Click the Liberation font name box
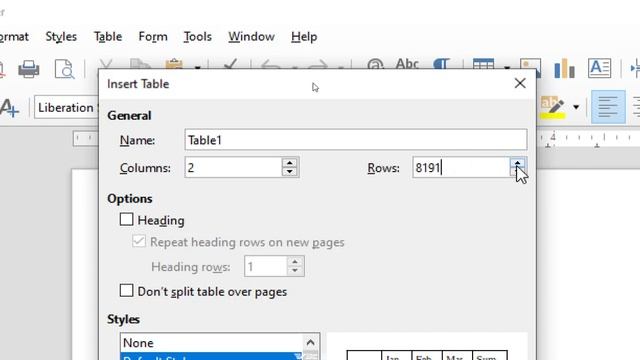Viewport: 640px width, 360px height. [67, 108]
